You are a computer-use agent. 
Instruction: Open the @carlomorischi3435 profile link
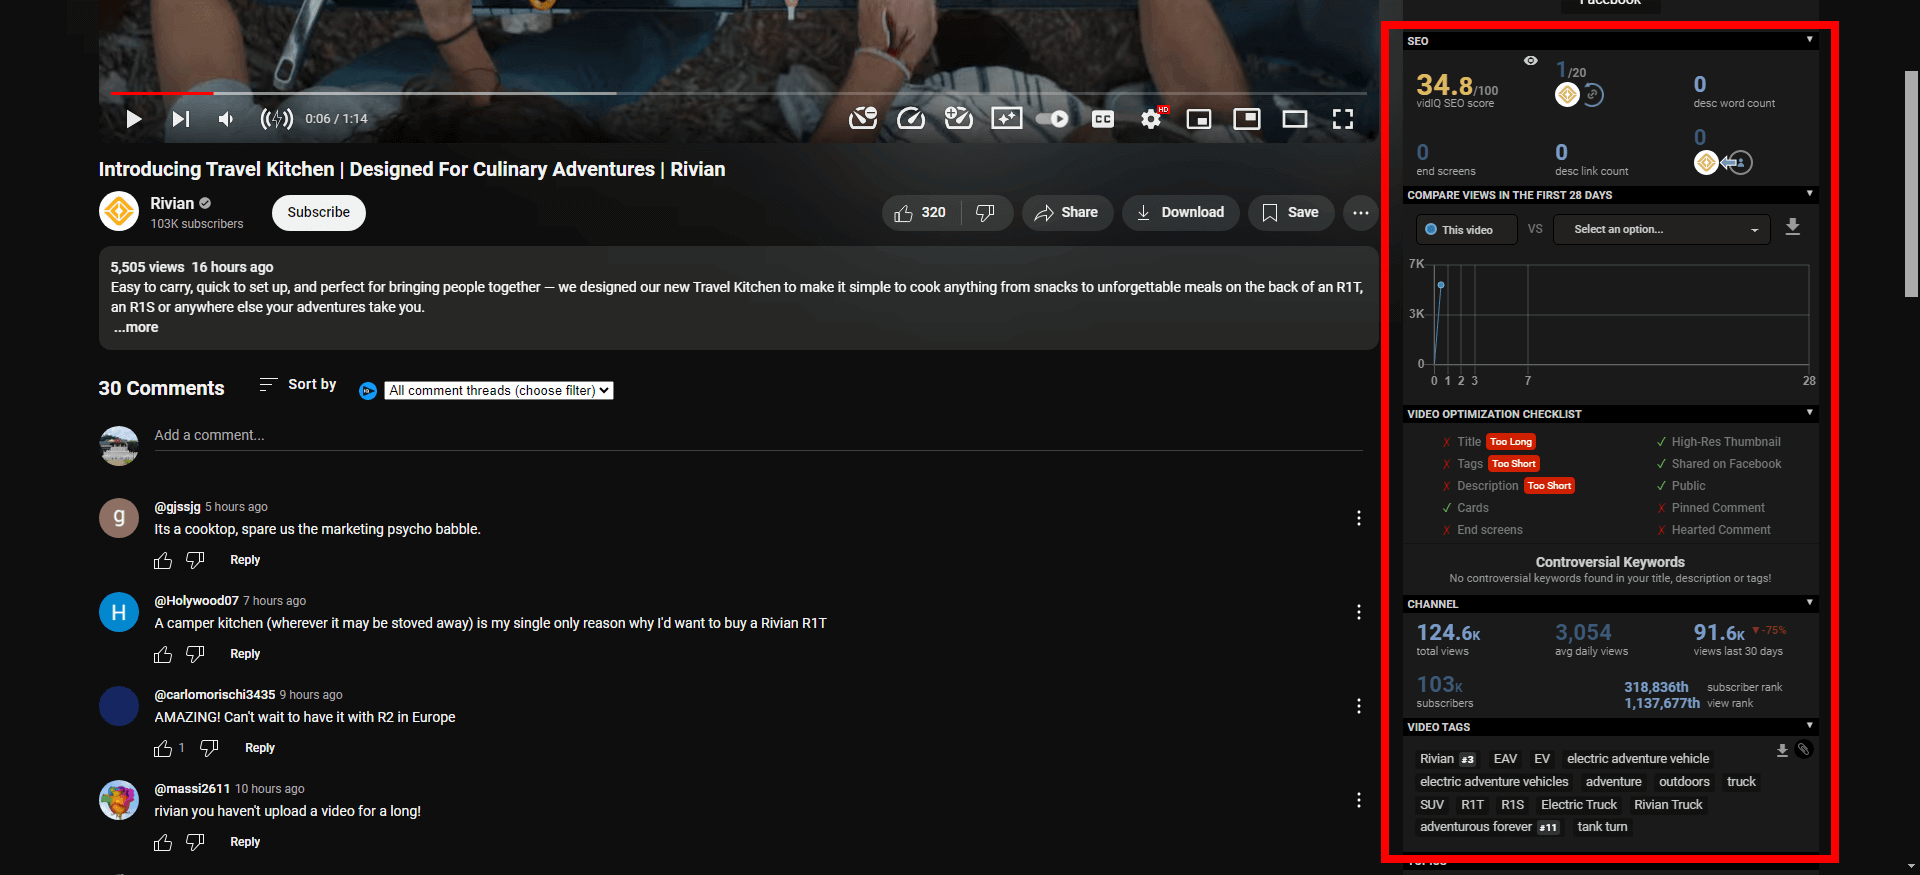[214, 694]
